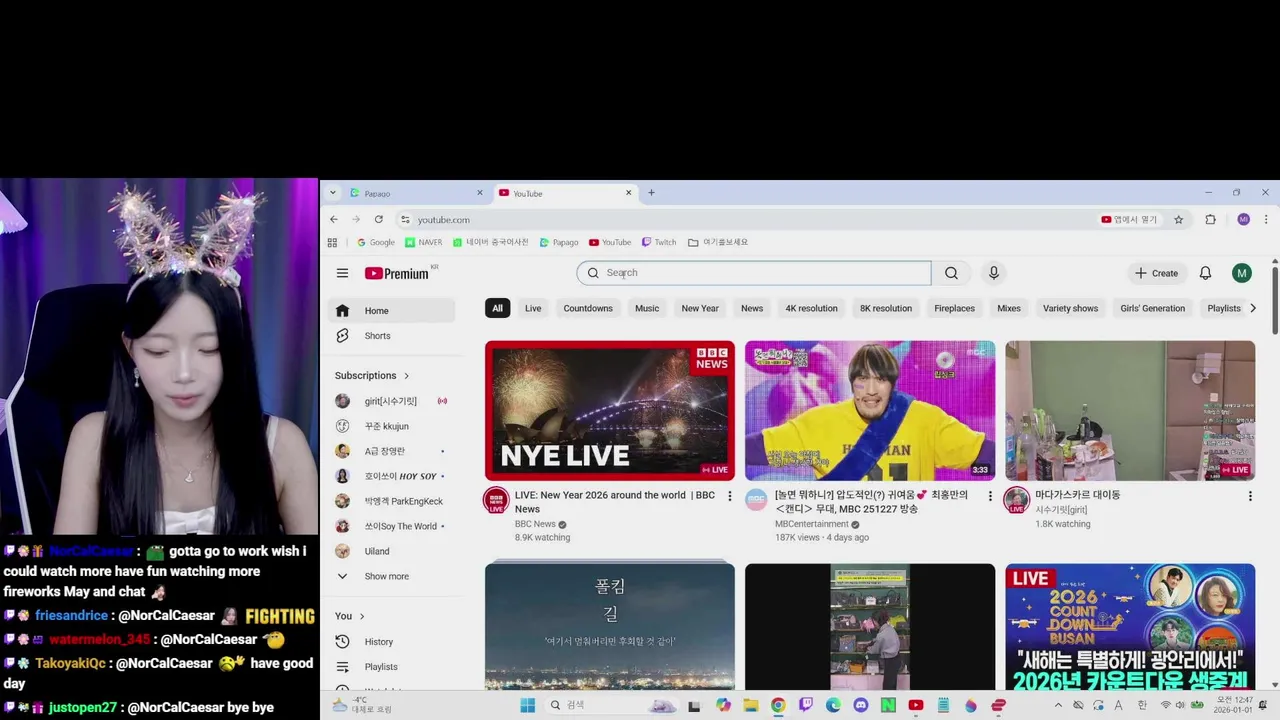Open Playlists in the sidebar
Image resolution: width=1280 pixels, height=720 pixels.
(x=391, y=667)
